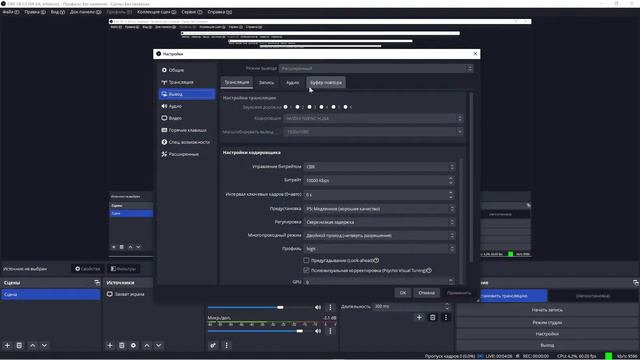Click OK in settings dialog

coord(403,293)
